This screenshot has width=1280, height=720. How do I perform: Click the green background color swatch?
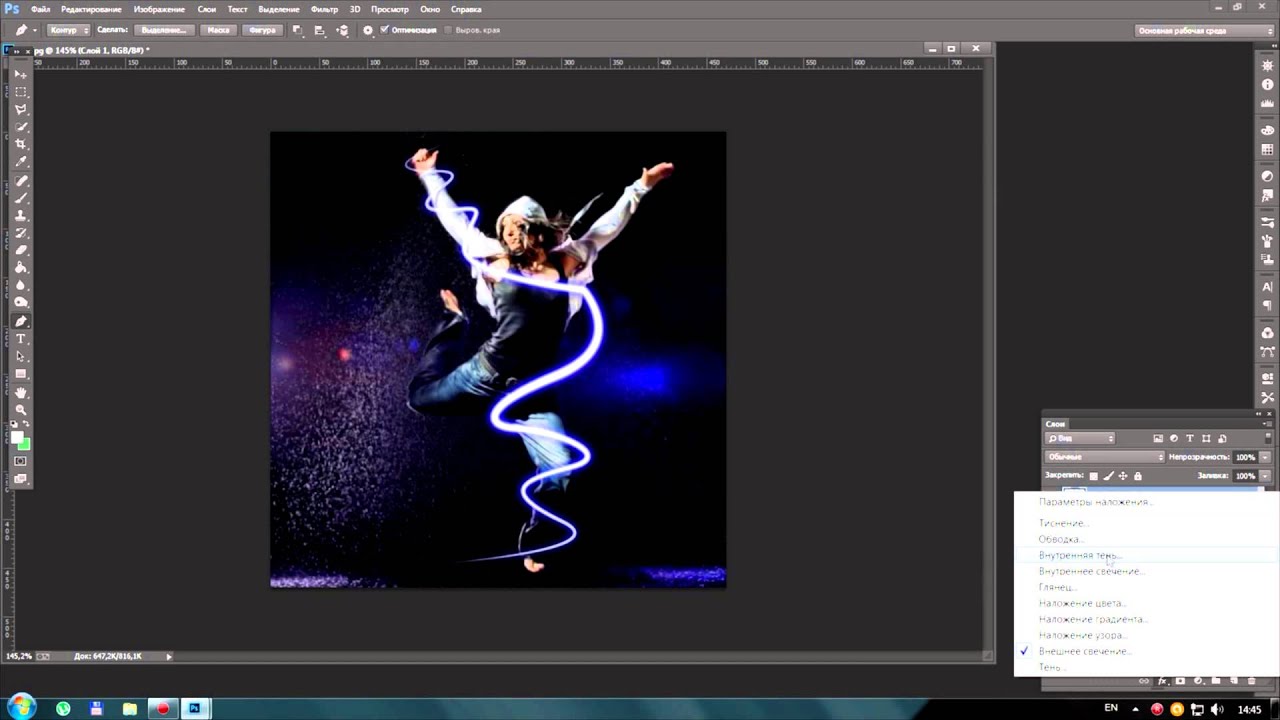[26, 447]
